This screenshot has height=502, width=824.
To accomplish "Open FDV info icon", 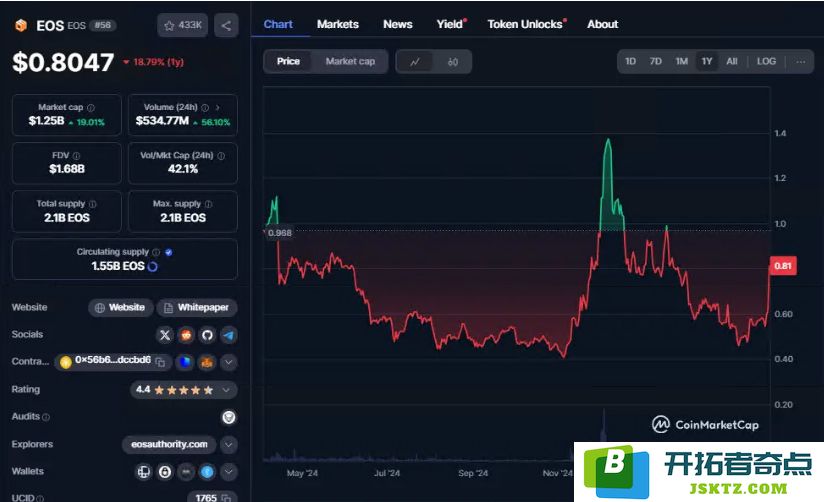I will pos(77,156).
